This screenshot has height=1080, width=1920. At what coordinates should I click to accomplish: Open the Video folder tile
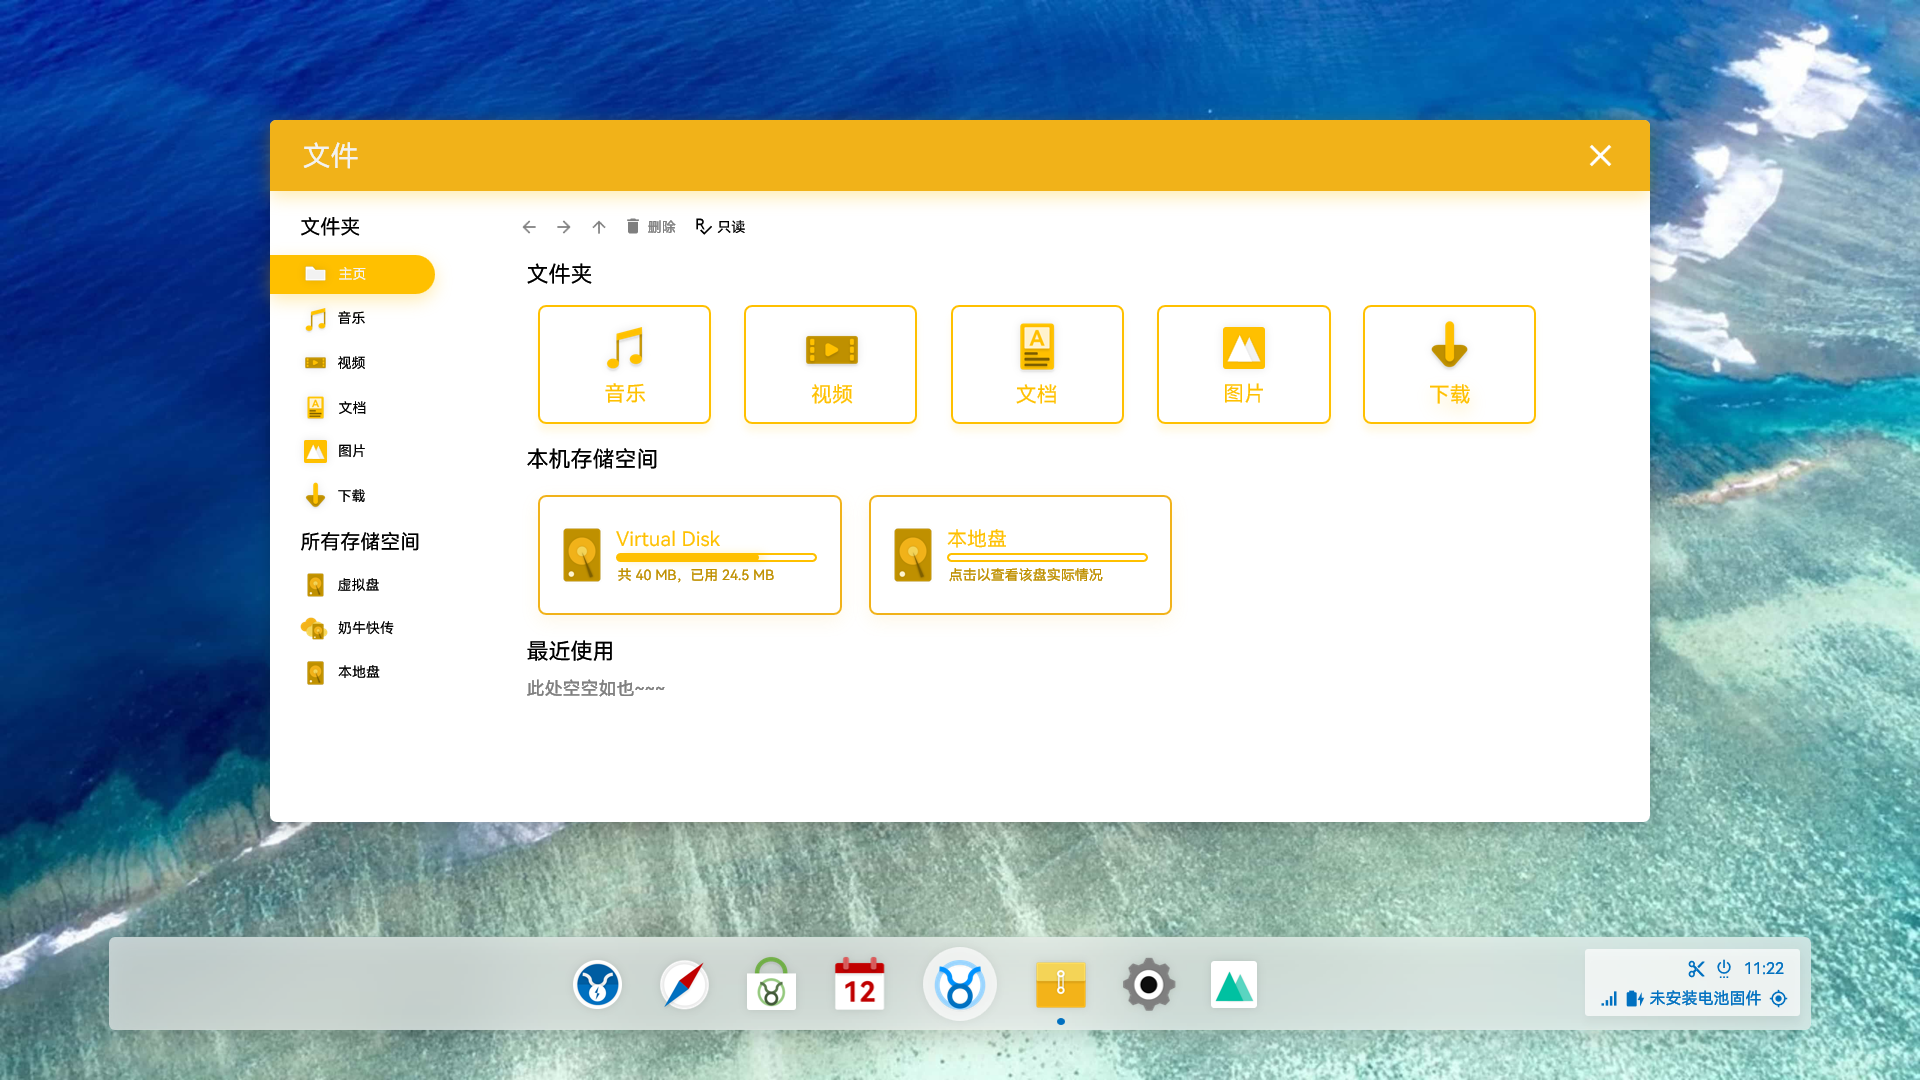(830, 364)
